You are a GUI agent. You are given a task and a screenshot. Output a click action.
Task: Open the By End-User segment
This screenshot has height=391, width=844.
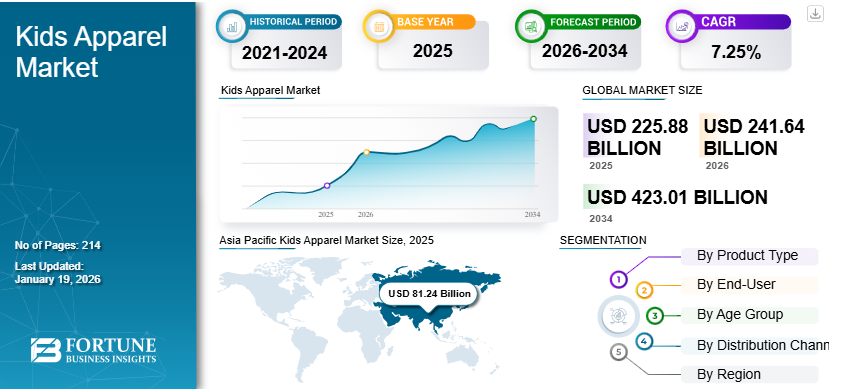tap(749, 285)
